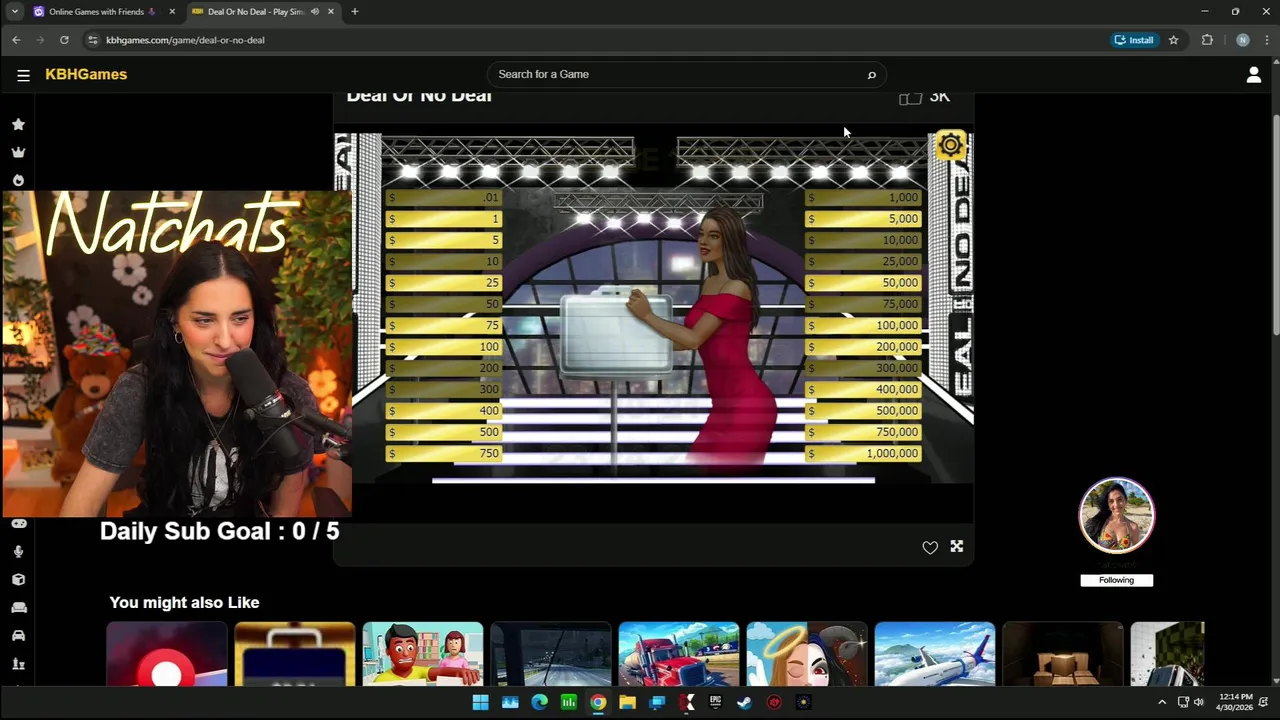1280x720 pixels.
Task: Click the Search for a Game field
Action: (x=686, y=75)
